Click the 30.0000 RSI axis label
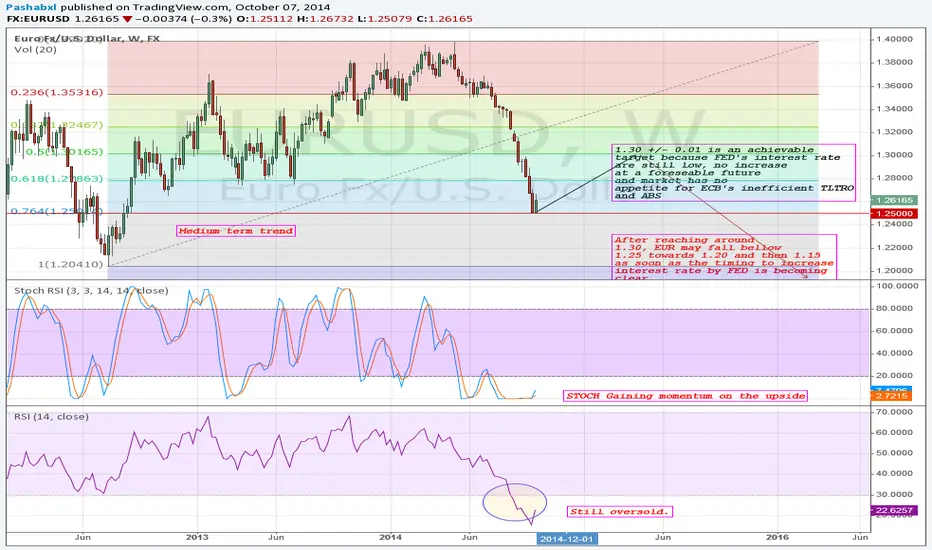This screenshot has width=932, height=550. (x=894, y=495)
